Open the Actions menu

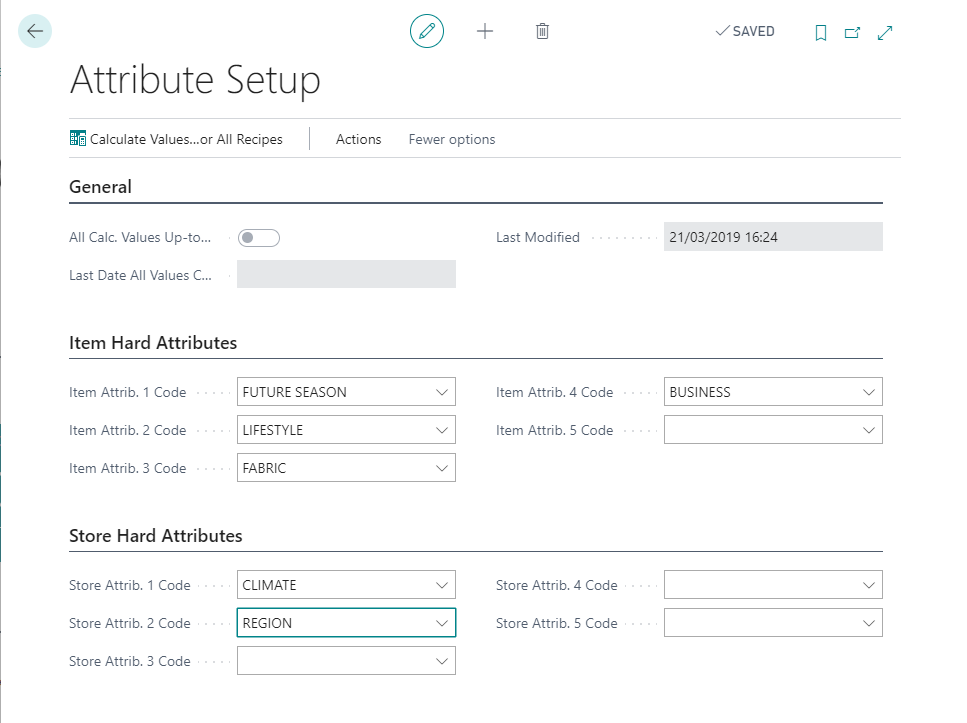pos(358,139)
